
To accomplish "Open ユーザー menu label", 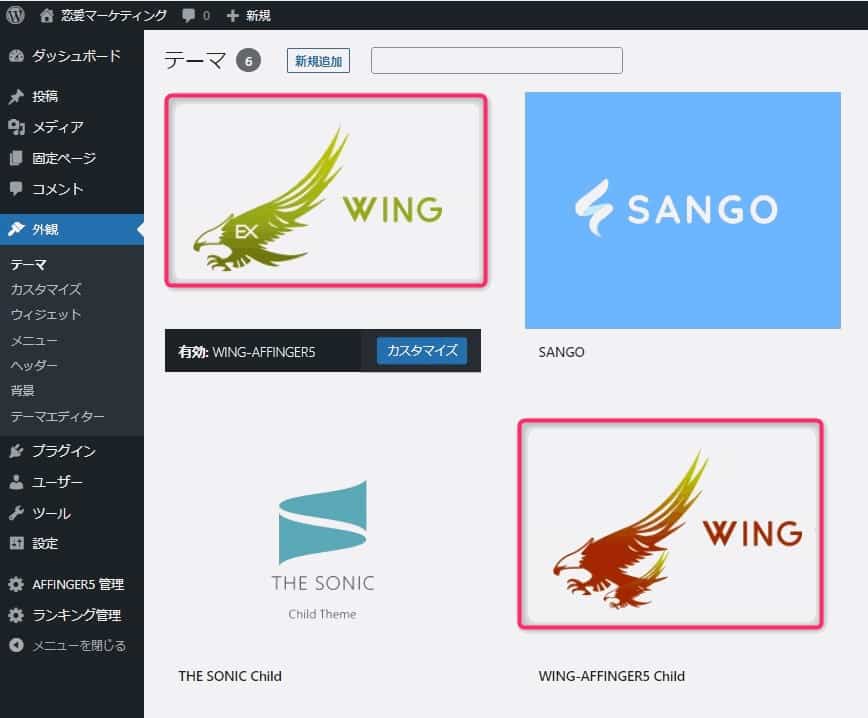I will (x=58, y=482).
